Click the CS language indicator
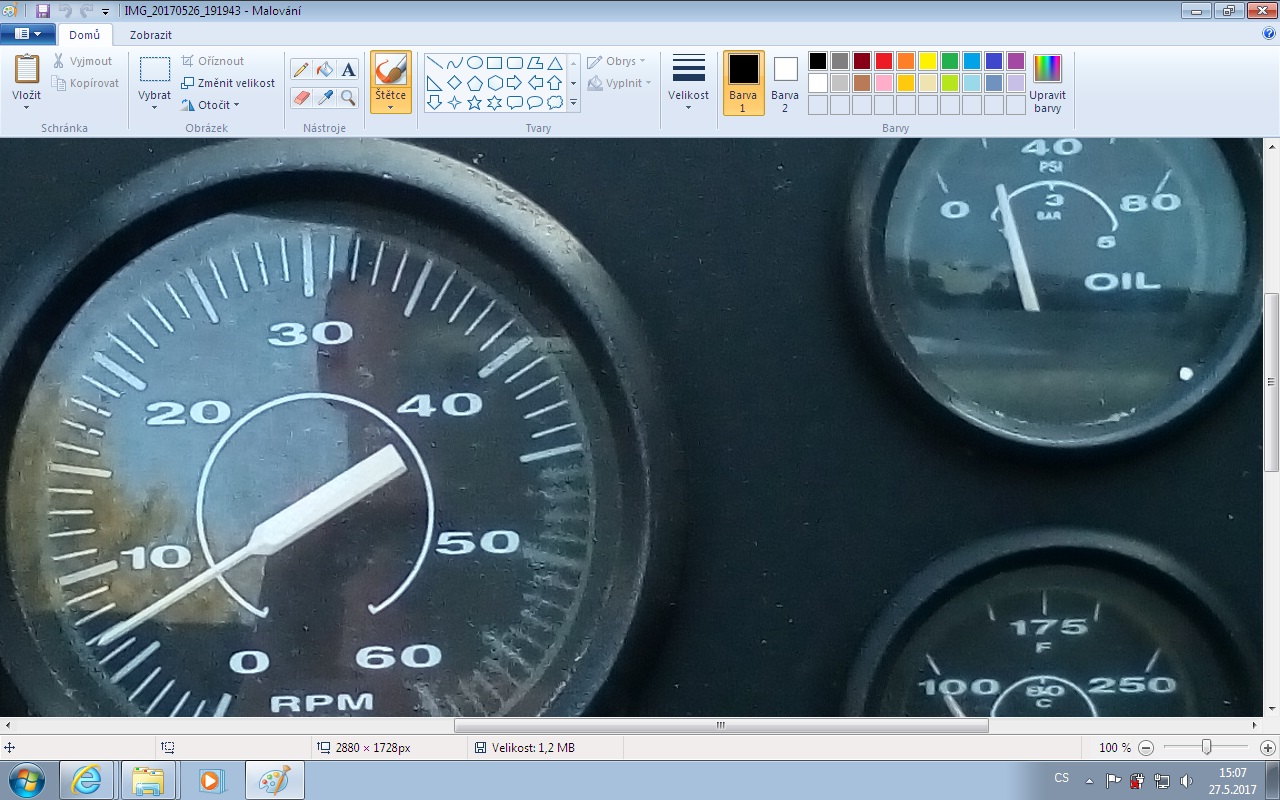Viewport: 1280px width, 800px height. coord(1062,778)
